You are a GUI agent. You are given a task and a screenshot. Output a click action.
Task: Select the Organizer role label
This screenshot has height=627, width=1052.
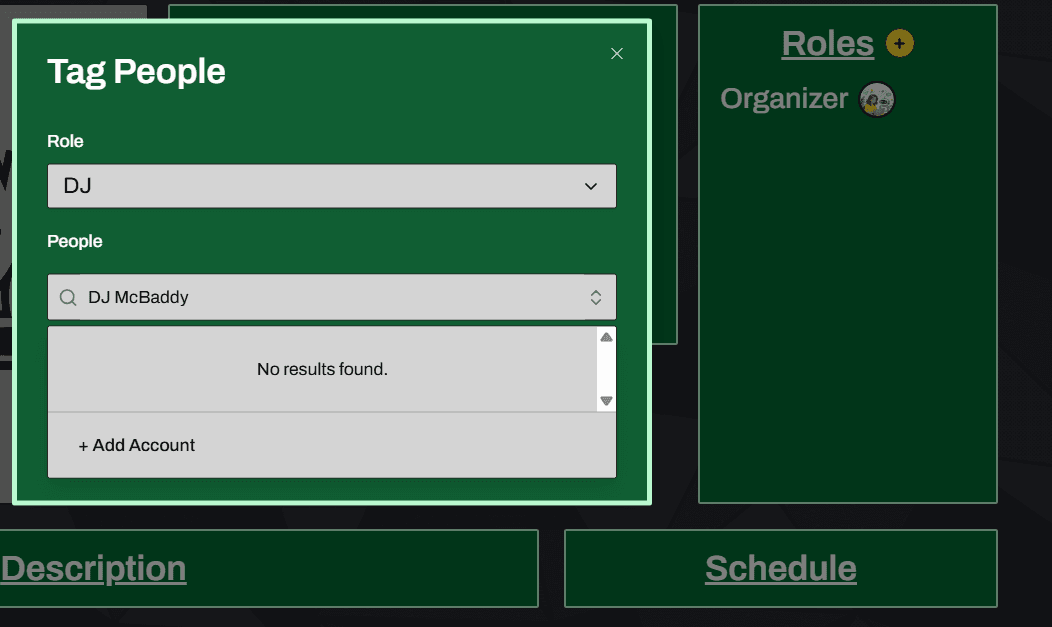(784, 99)
